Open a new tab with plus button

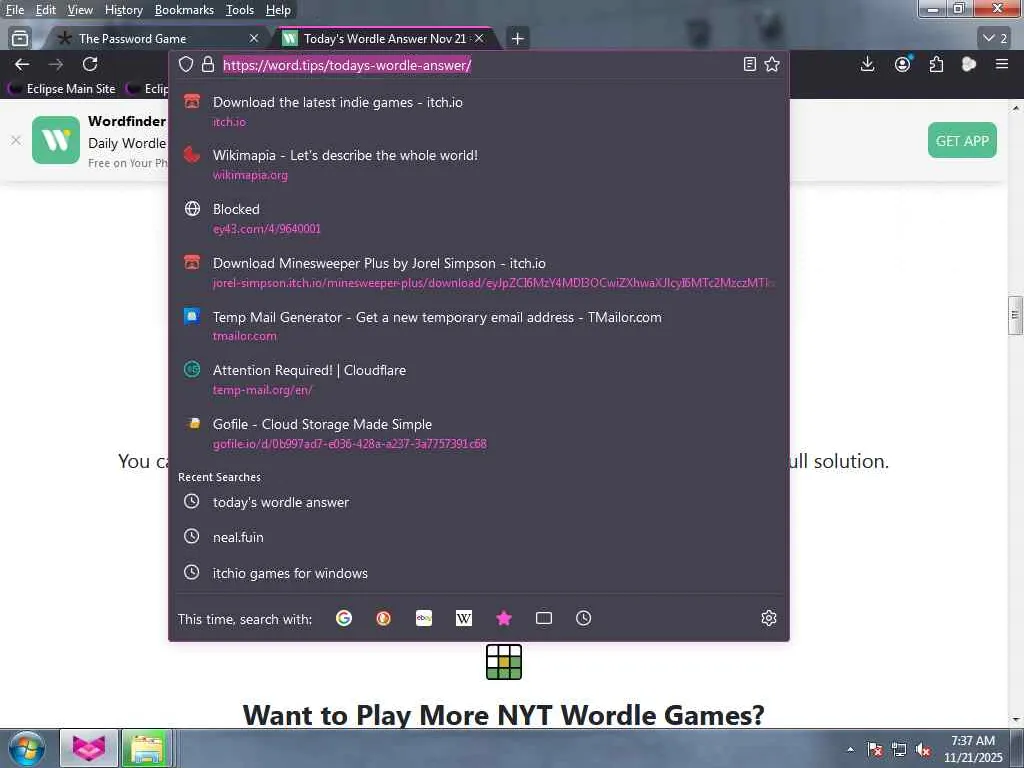pos(517,39)
